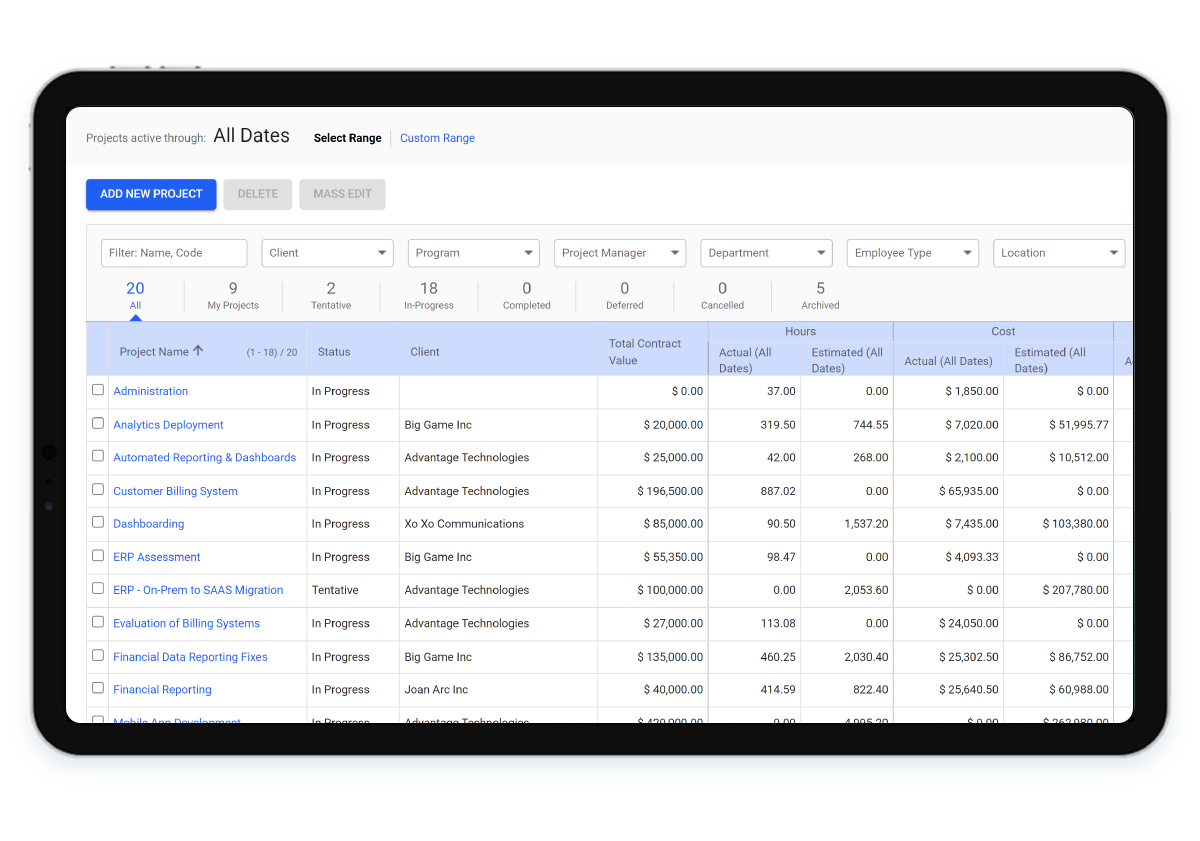Screen dimensions: 1200x841
Task: Open the Dashboarding project link
Action: [149, 523]
